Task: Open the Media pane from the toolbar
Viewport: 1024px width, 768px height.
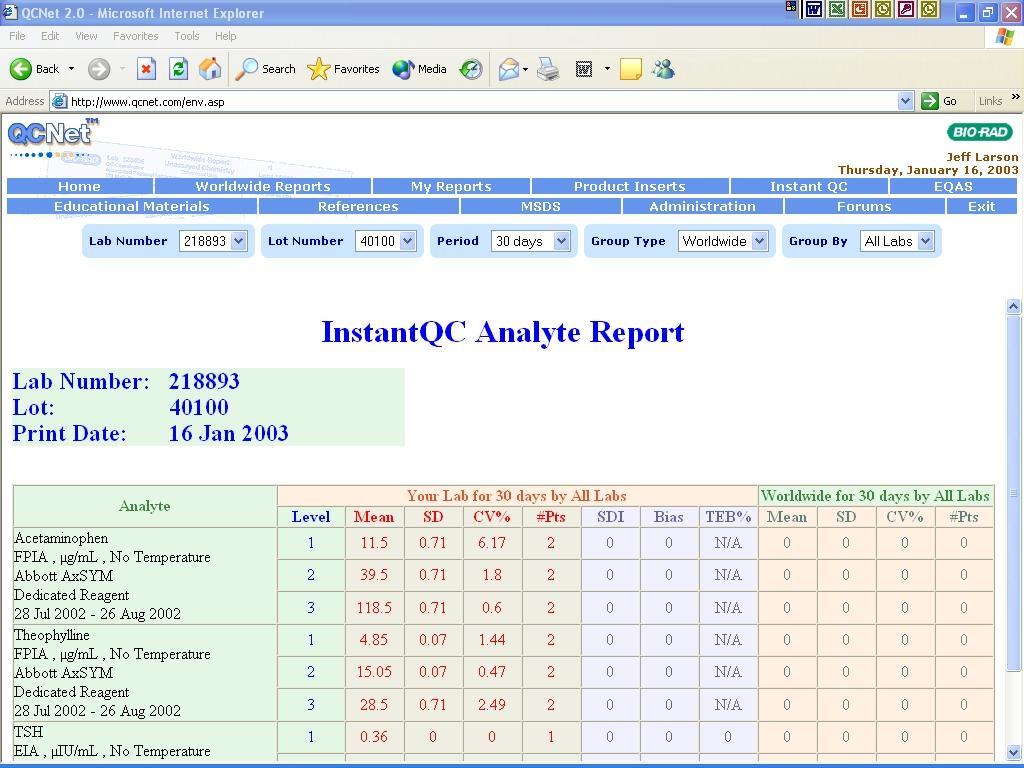Action: pyautogui.click(x=419, y=69)
